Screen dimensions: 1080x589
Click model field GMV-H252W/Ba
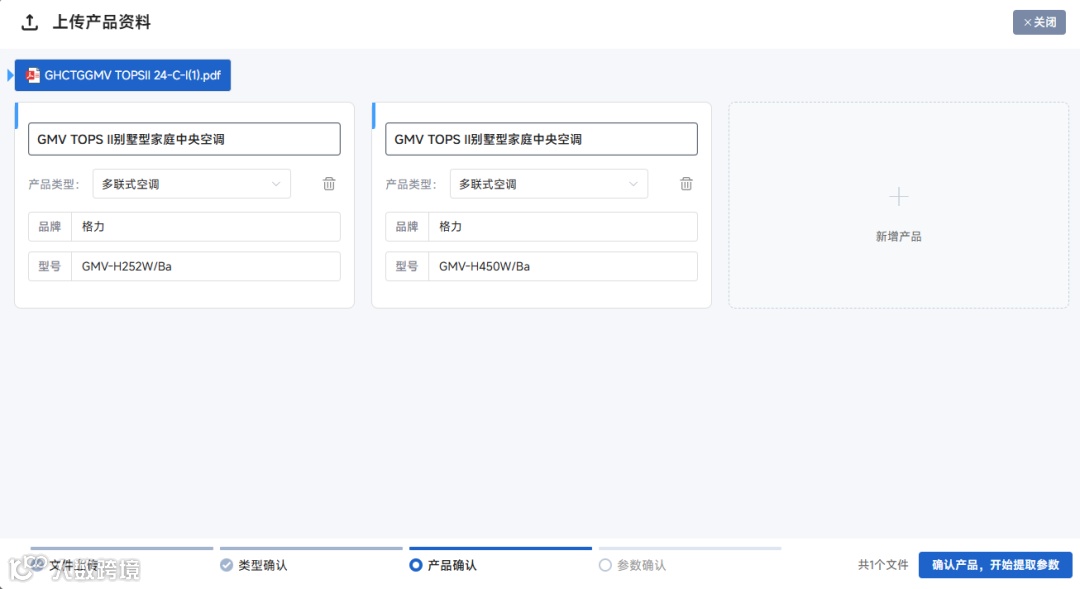(x=206, y=267)
